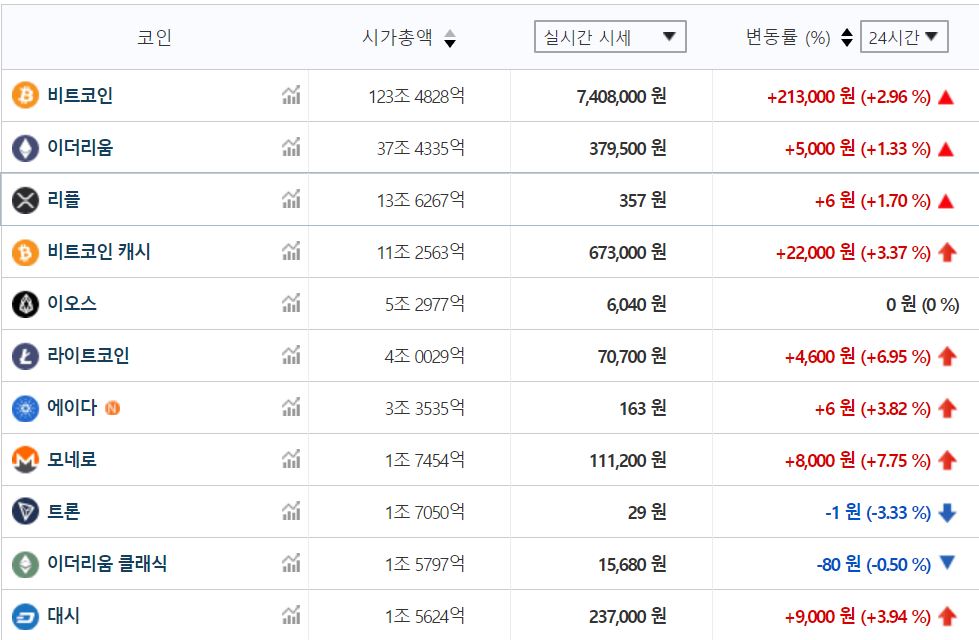Open the 비트코인 coin name link
This screenshot has height=640, width=979.
(80, 96)
